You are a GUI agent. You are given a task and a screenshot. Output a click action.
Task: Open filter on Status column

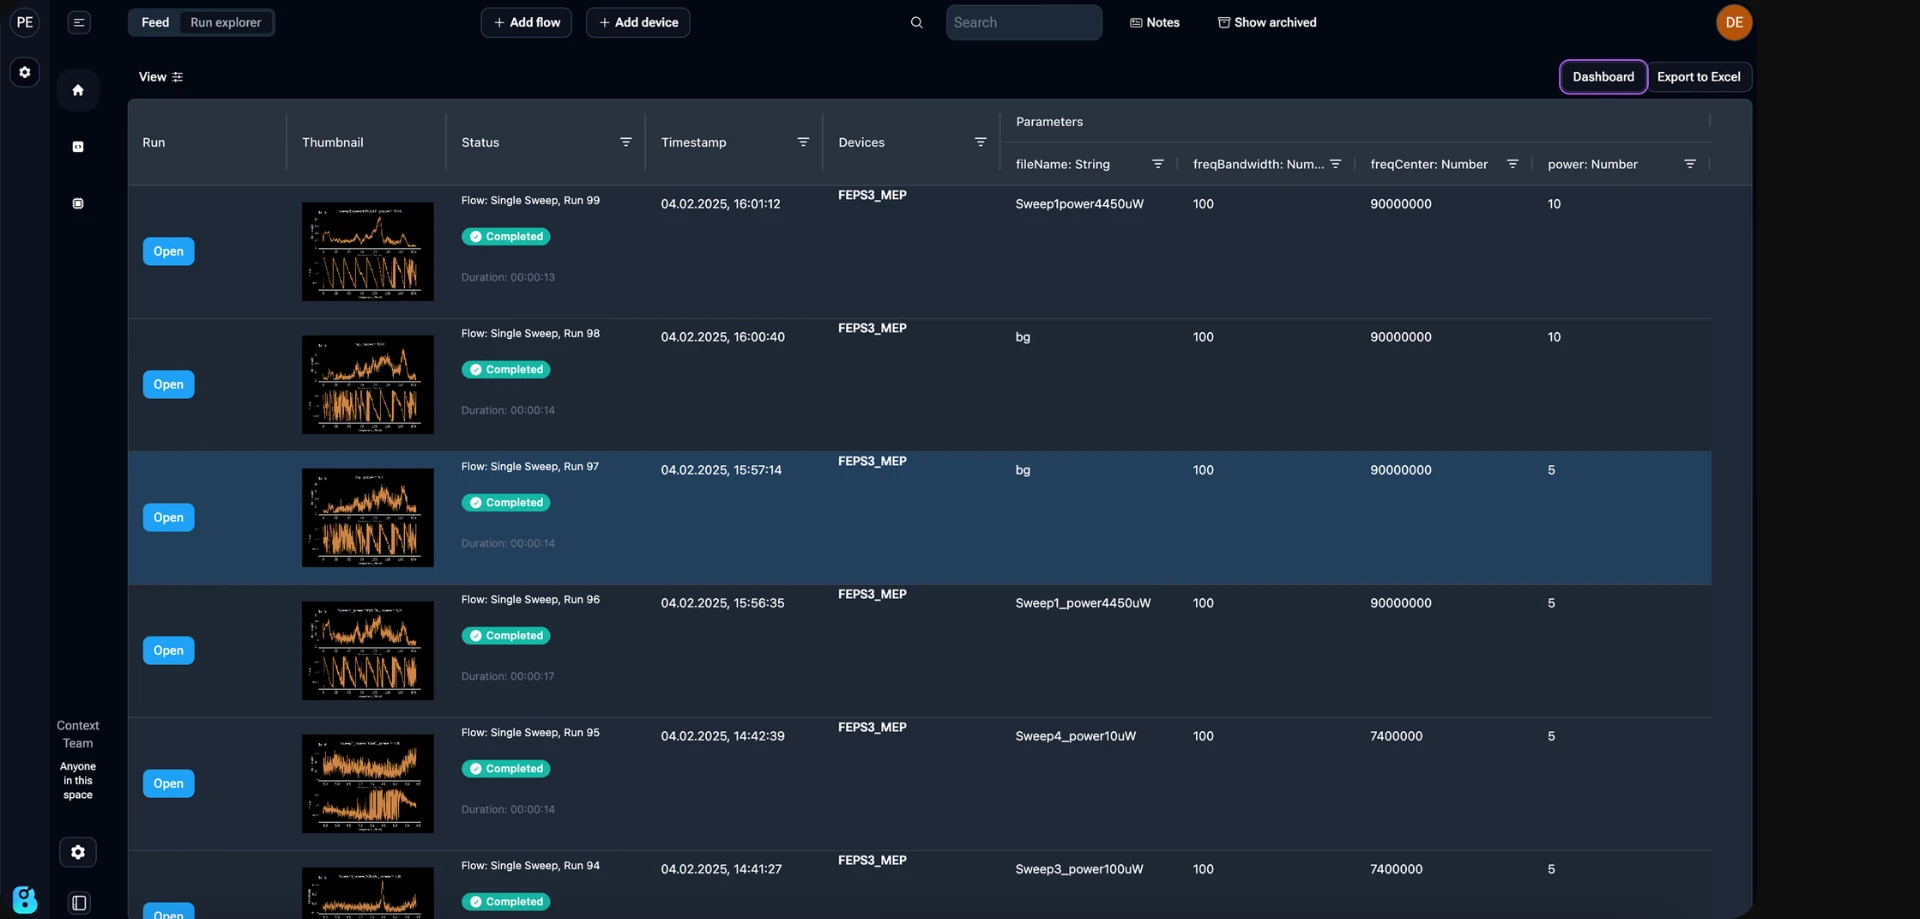pyautogui.click(x=626, y=142)
